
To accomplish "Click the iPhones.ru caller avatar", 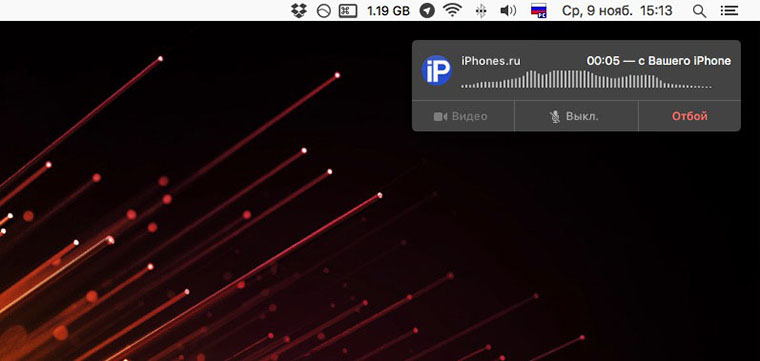I will coord(436,70).
